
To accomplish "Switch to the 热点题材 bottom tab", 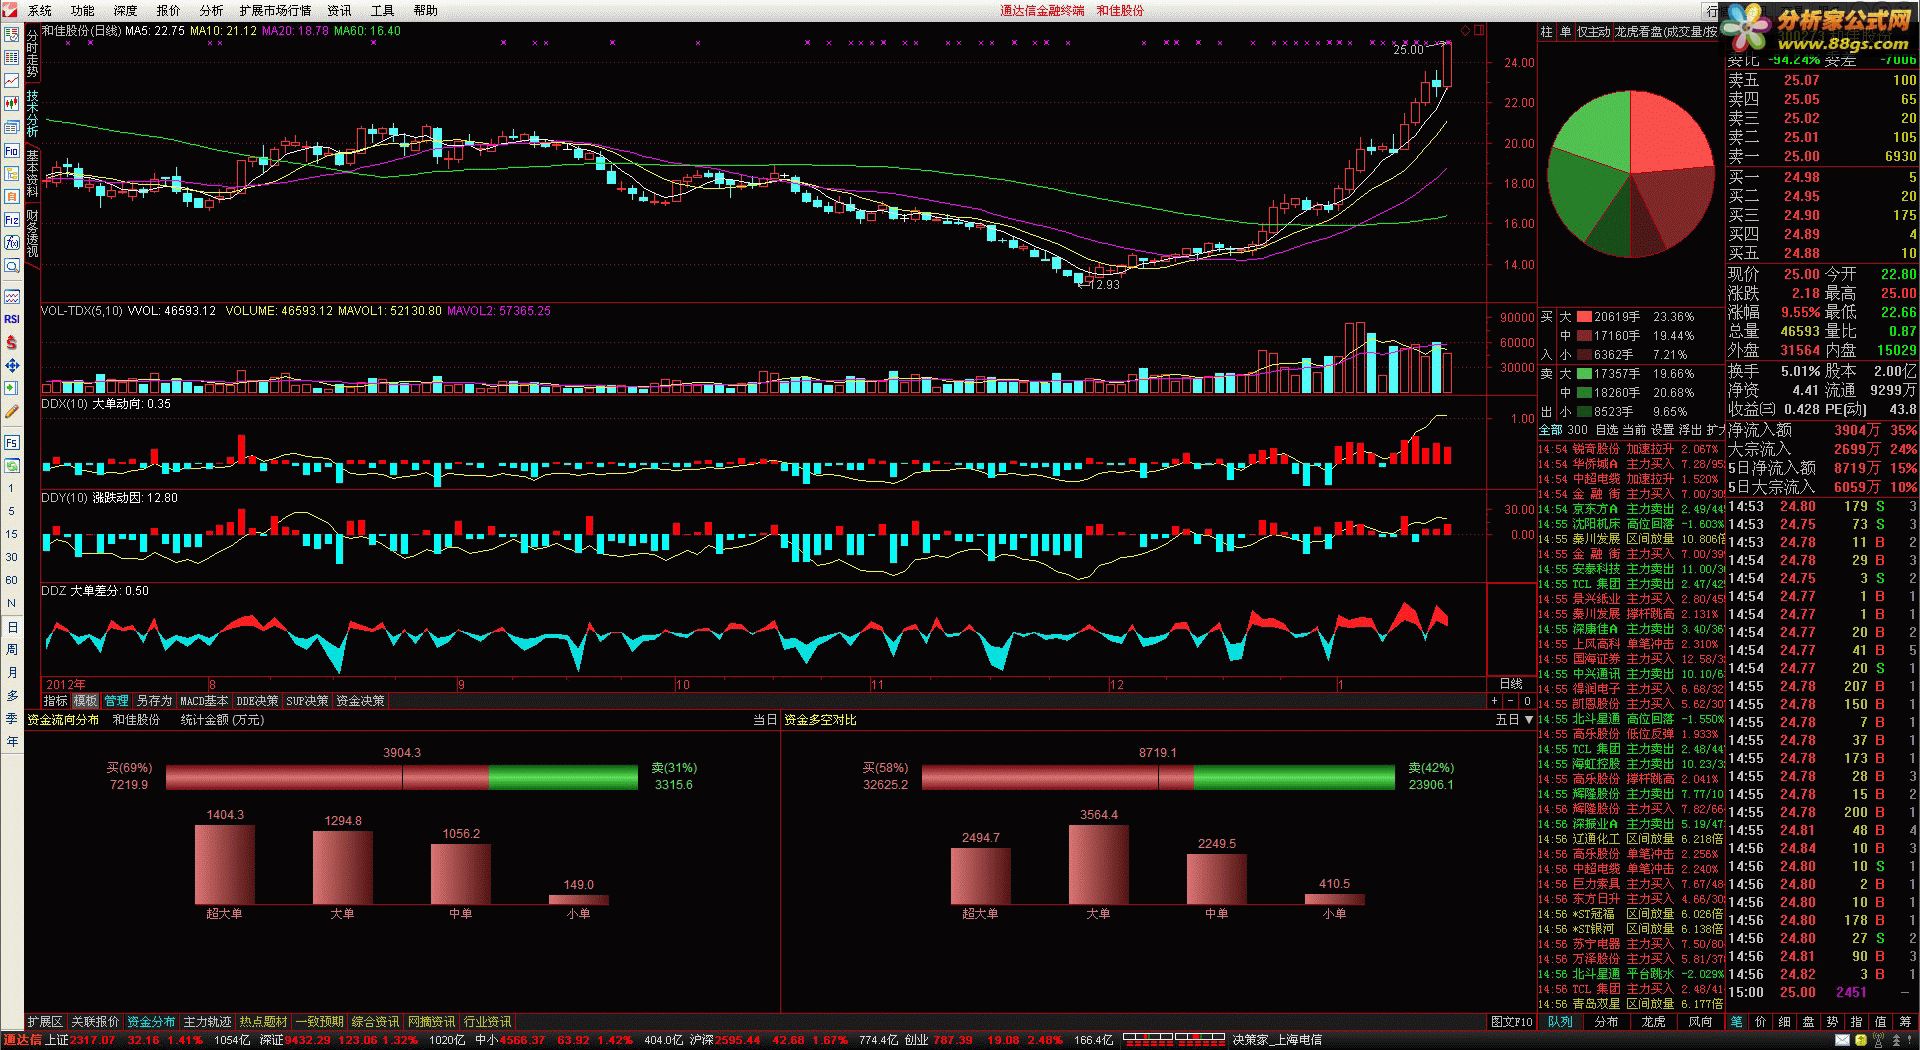I will point(264,1022).
